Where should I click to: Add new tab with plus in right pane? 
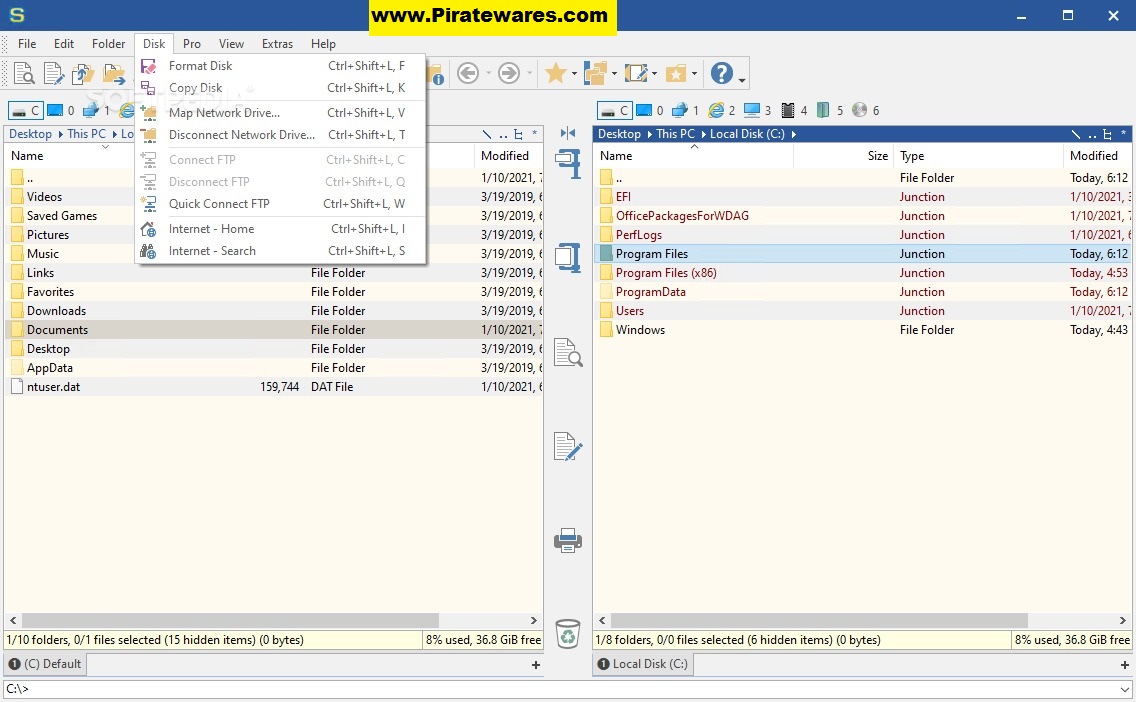tap(1125, 665)
